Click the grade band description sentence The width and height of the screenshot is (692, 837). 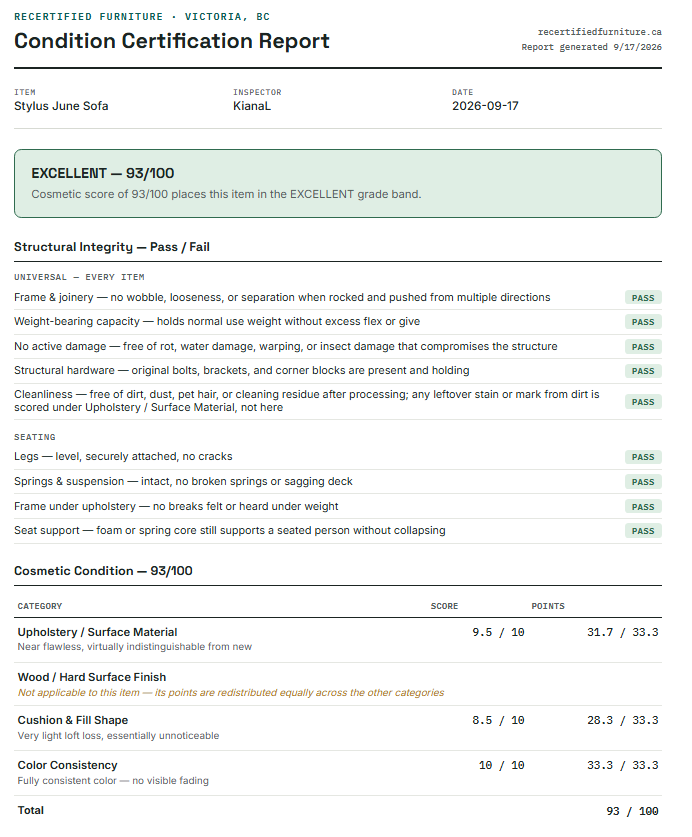pos(226,194)
